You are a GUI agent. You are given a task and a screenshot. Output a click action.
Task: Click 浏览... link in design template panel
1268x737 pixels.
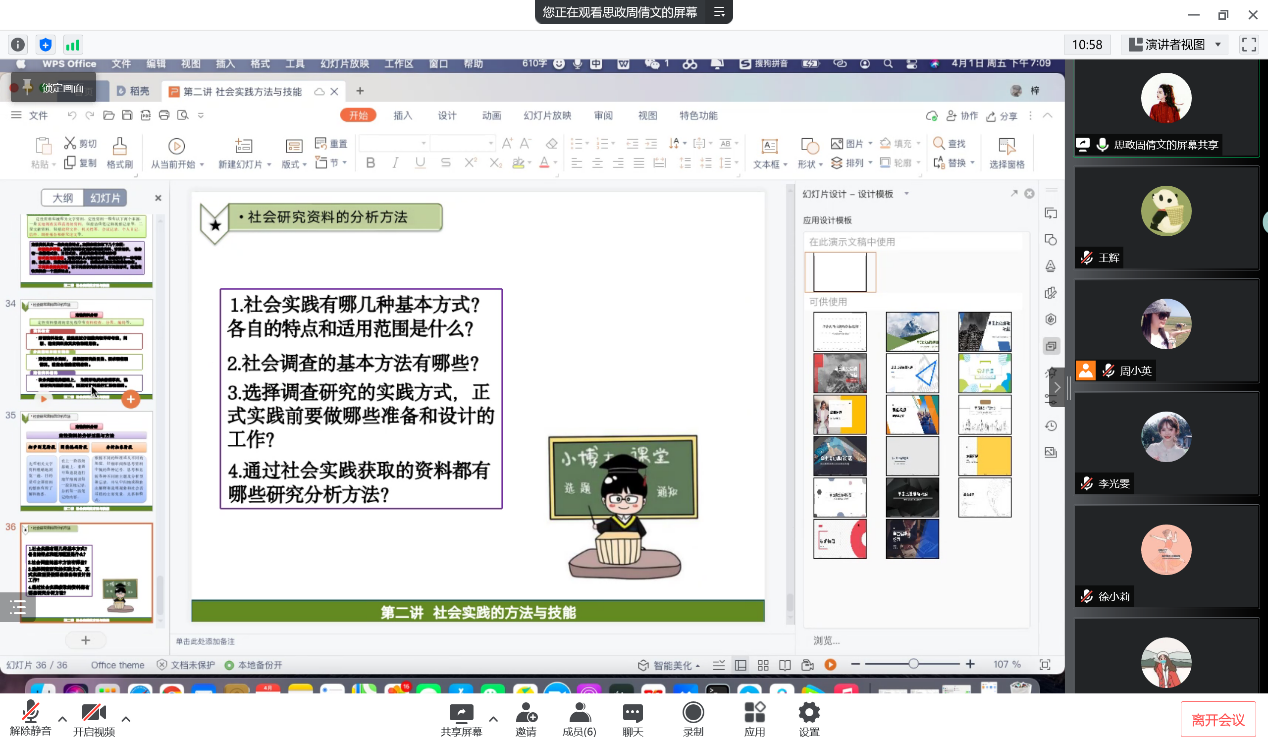(x=826, y=640)
